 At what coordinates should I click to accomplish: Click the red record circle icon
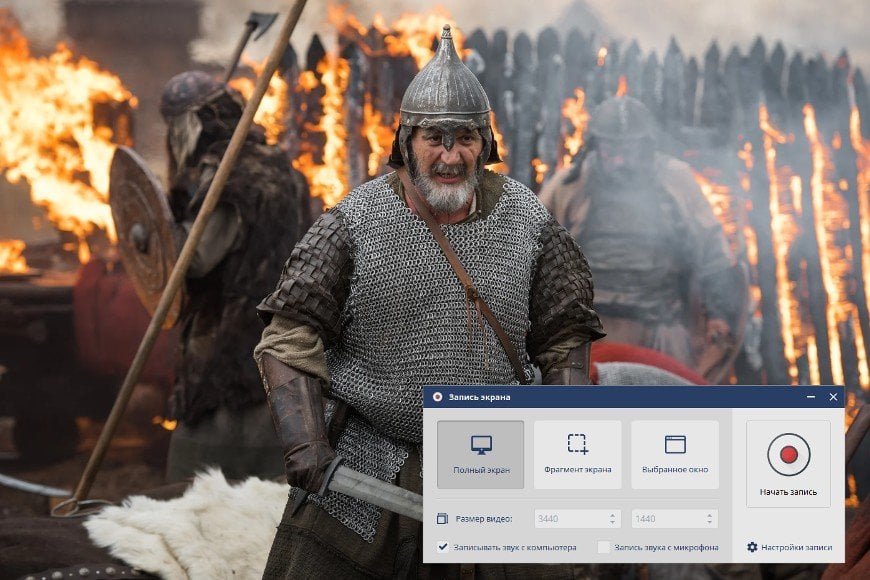click(788, 455)
